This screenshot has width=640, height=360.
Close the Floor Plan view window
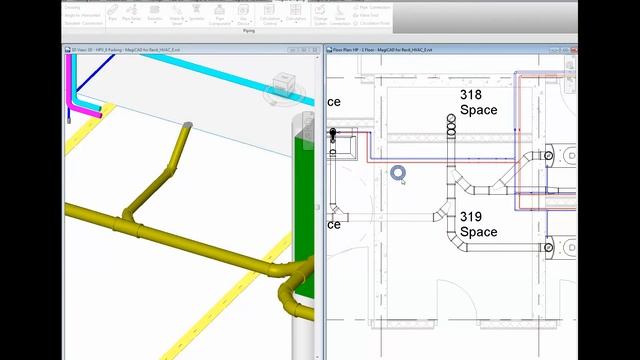pyautogui.click(x=573, y=50)
